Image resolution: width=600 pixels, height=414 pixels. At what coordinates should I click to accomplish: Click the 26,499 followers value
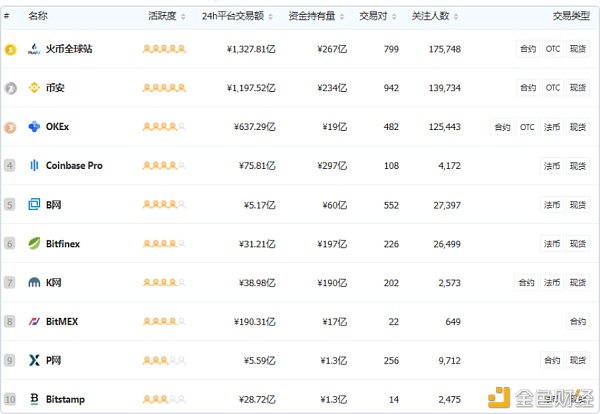(447, 244)
